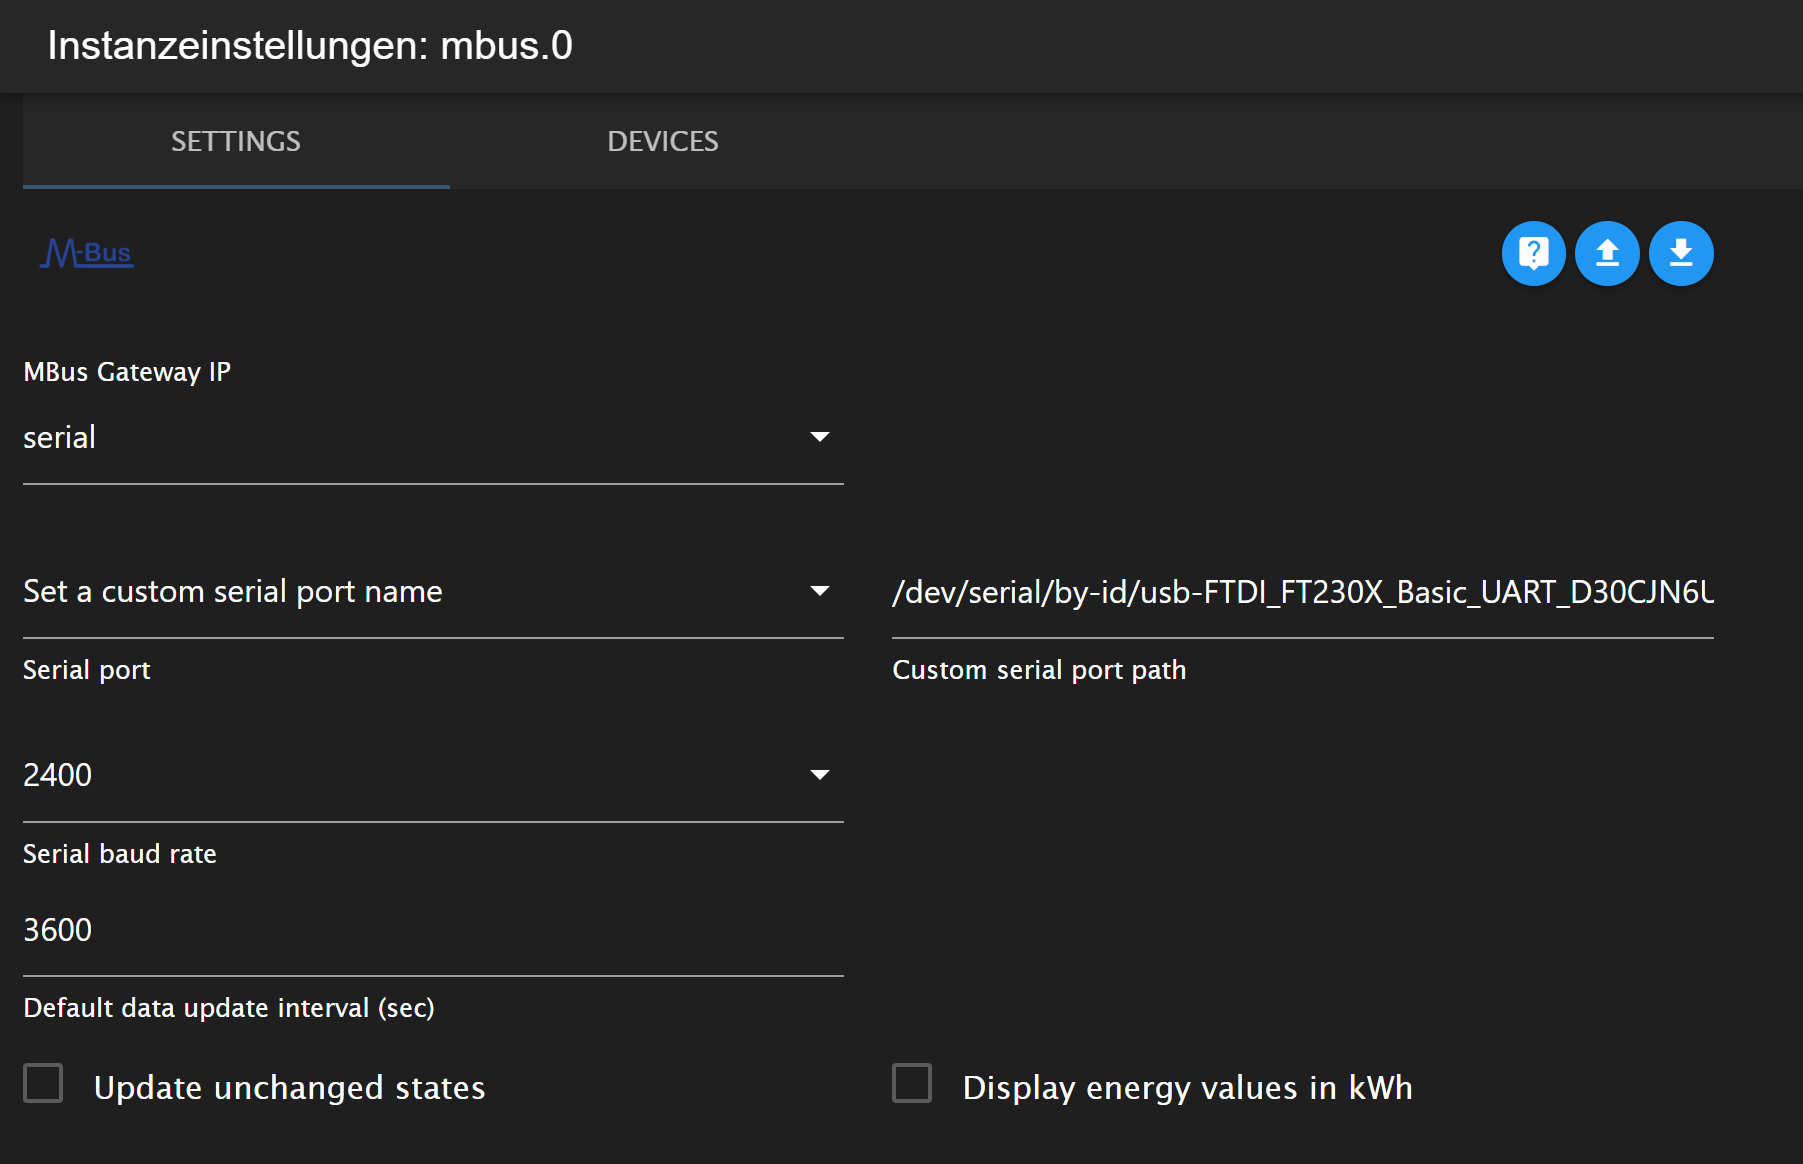Click the MBus Gateway IP label

[127, 372]
